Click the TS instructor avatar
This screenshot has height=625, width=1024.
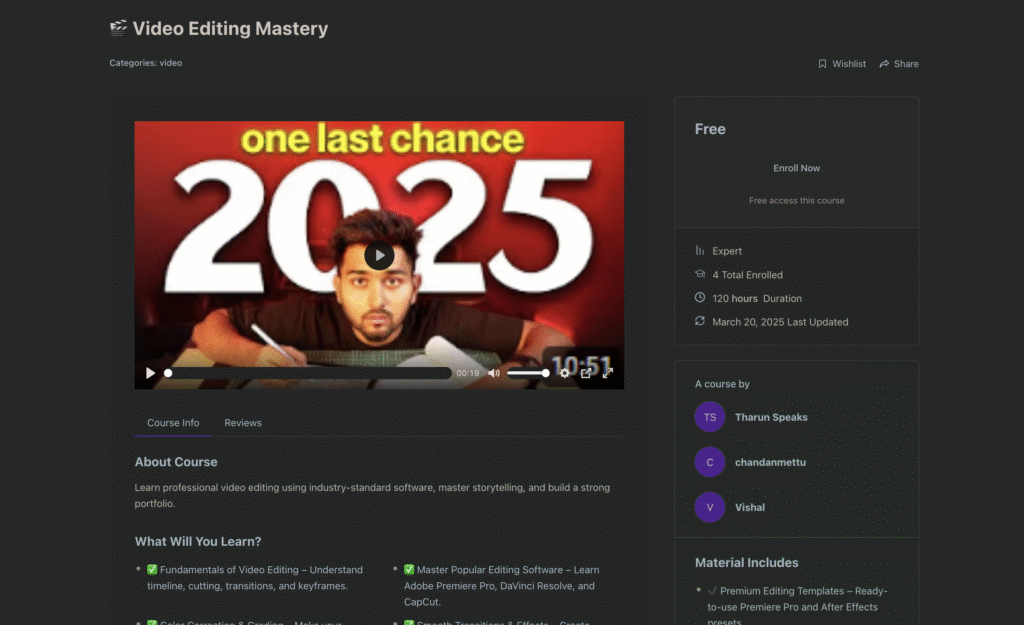tap(709, 417)
